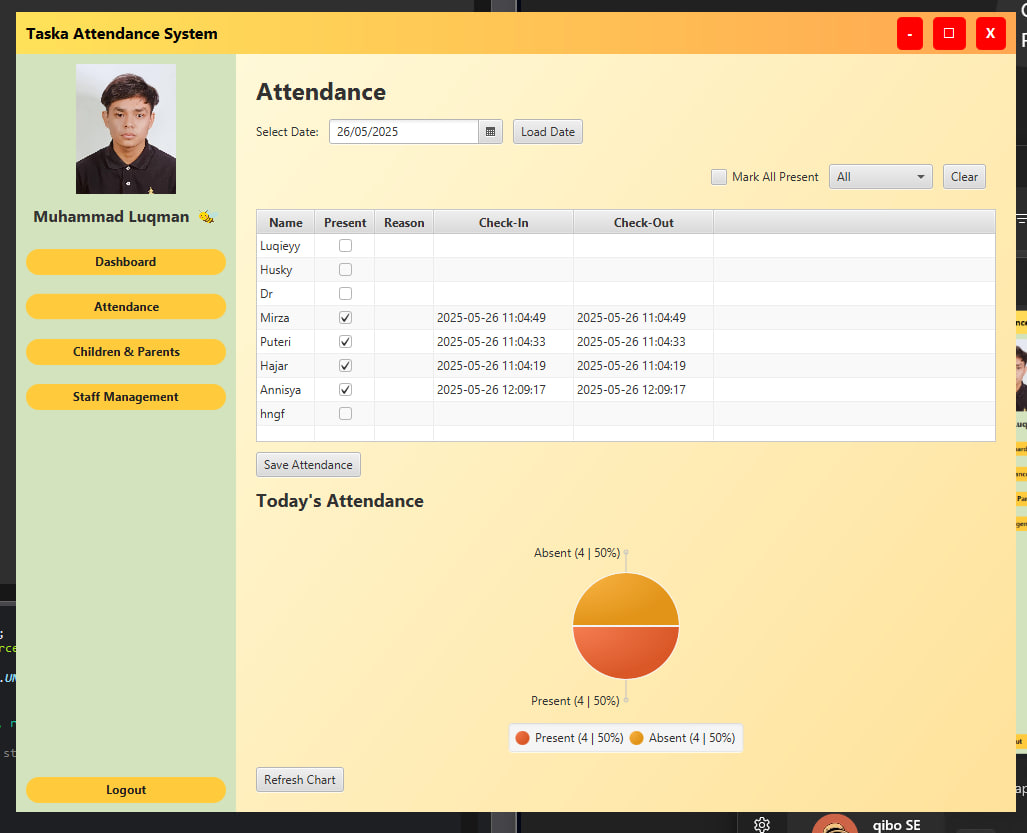This screenshot has height=833, width=1027.
Task: Click the Absent (4 | 50%) chart label
Action: coord(577,553)
